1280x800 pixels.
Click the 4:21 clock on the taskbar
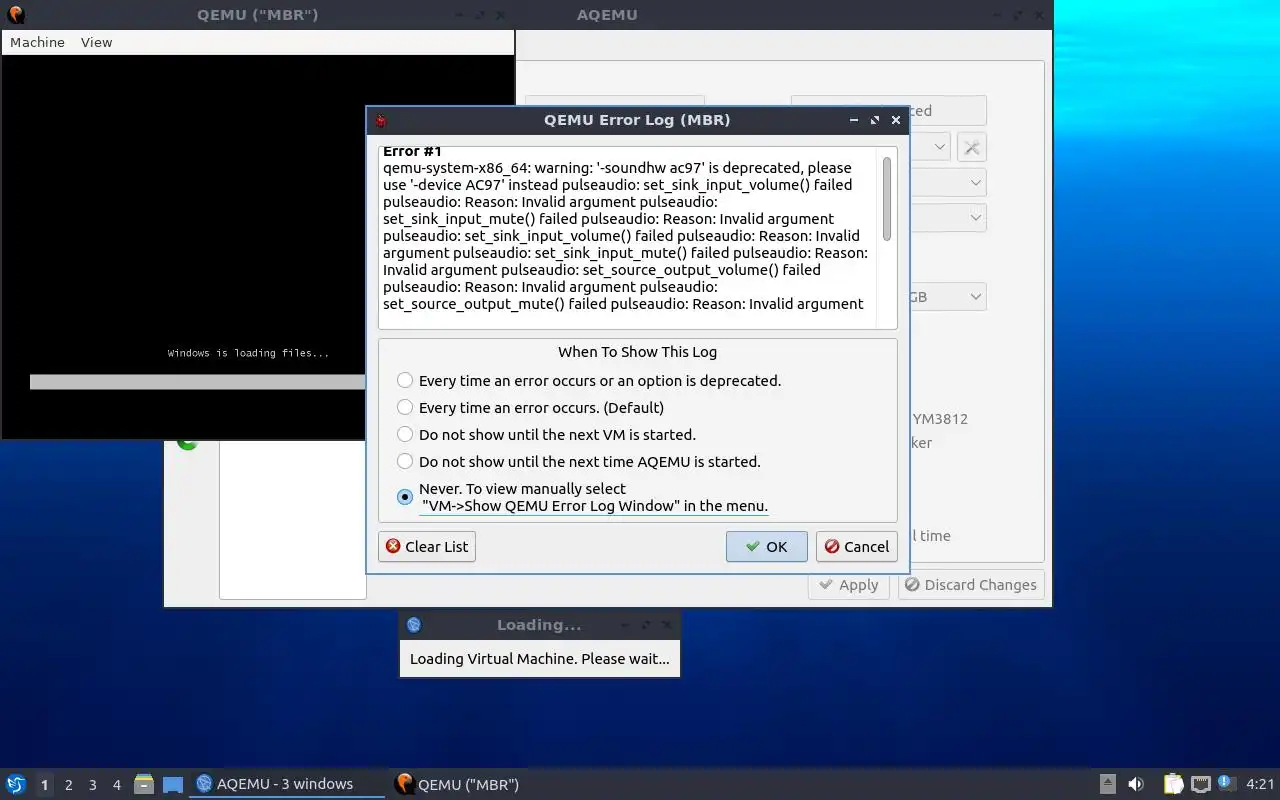[x=1260, y=784]
